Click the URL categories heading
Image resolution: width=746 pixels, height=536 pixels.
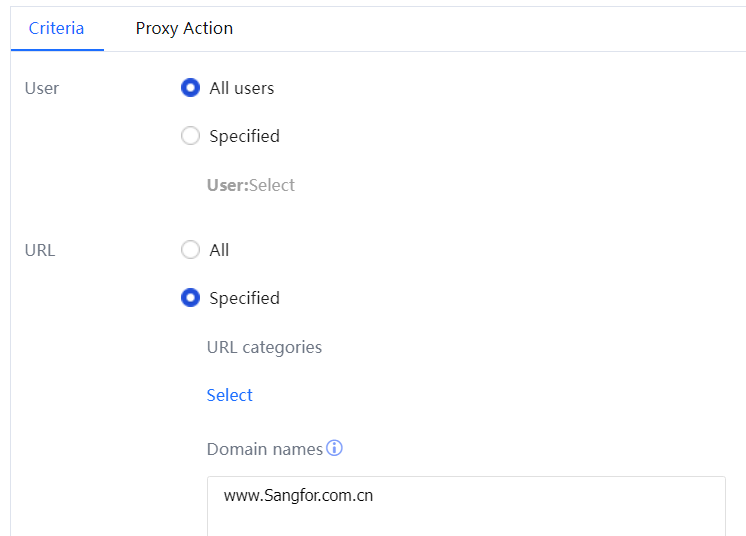[264, 347]
